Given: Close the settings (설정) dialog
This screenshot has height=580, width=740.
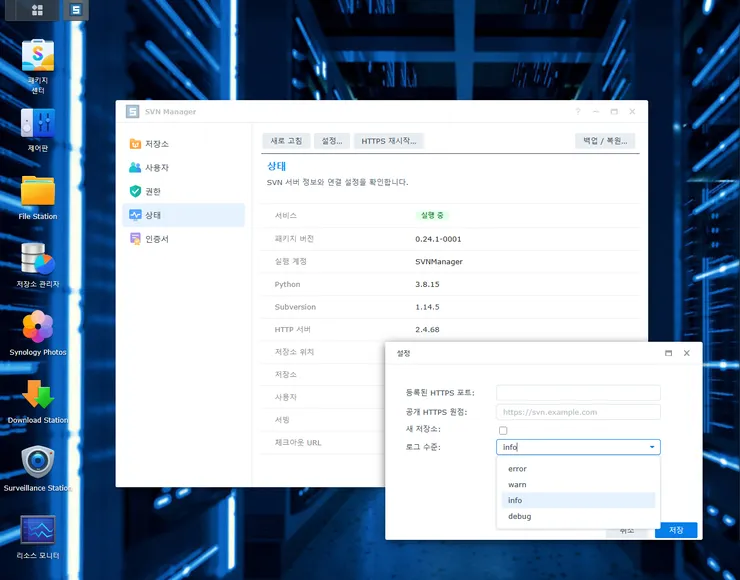Looking at the screenshot, I should coord(687,353).
